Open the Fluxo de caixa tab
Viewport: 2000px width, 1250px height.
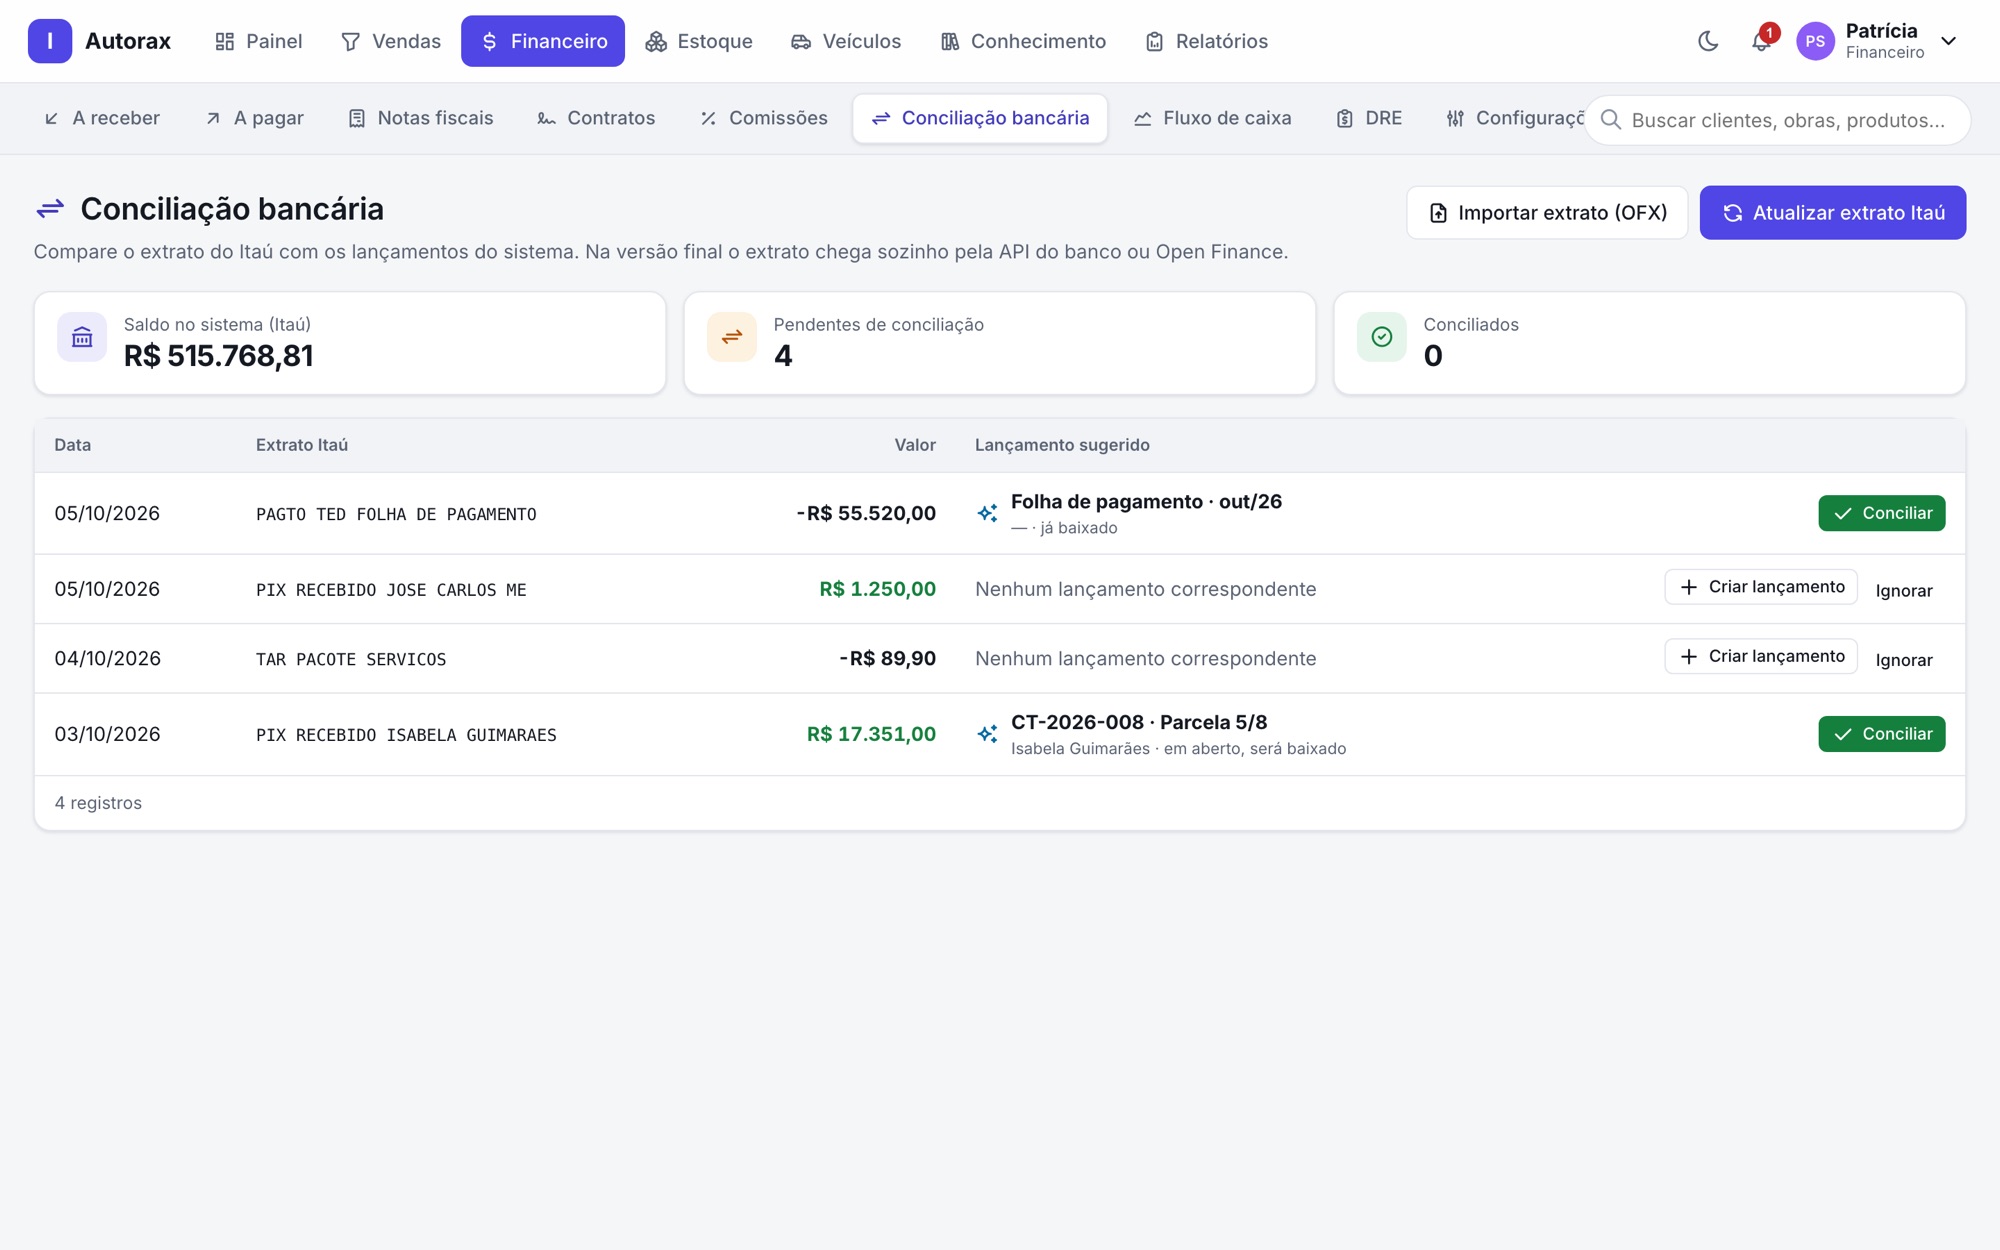click(1212, 119)
